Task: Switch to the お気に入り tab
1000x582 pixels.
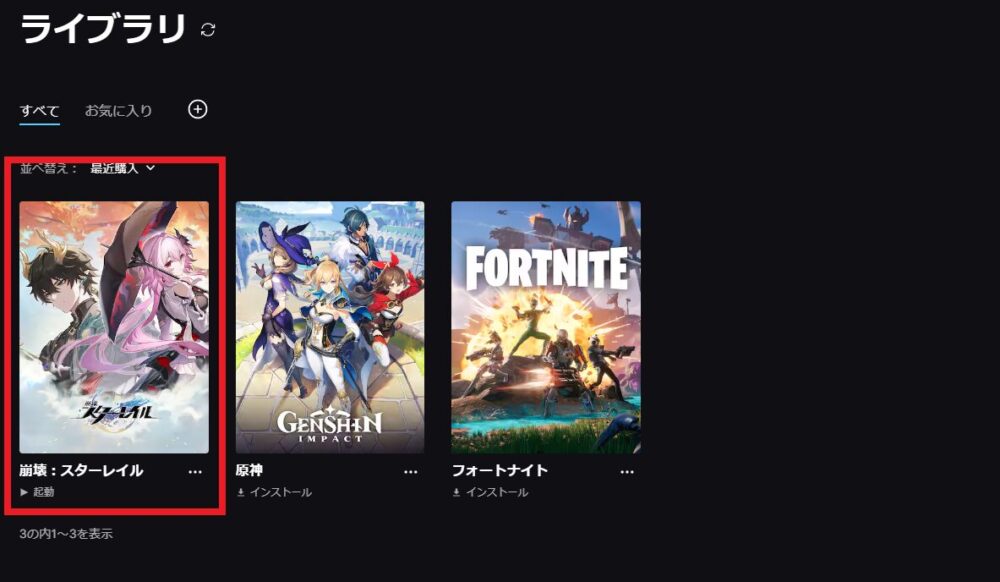Action: pyautogui.click(x=119, y=111)
